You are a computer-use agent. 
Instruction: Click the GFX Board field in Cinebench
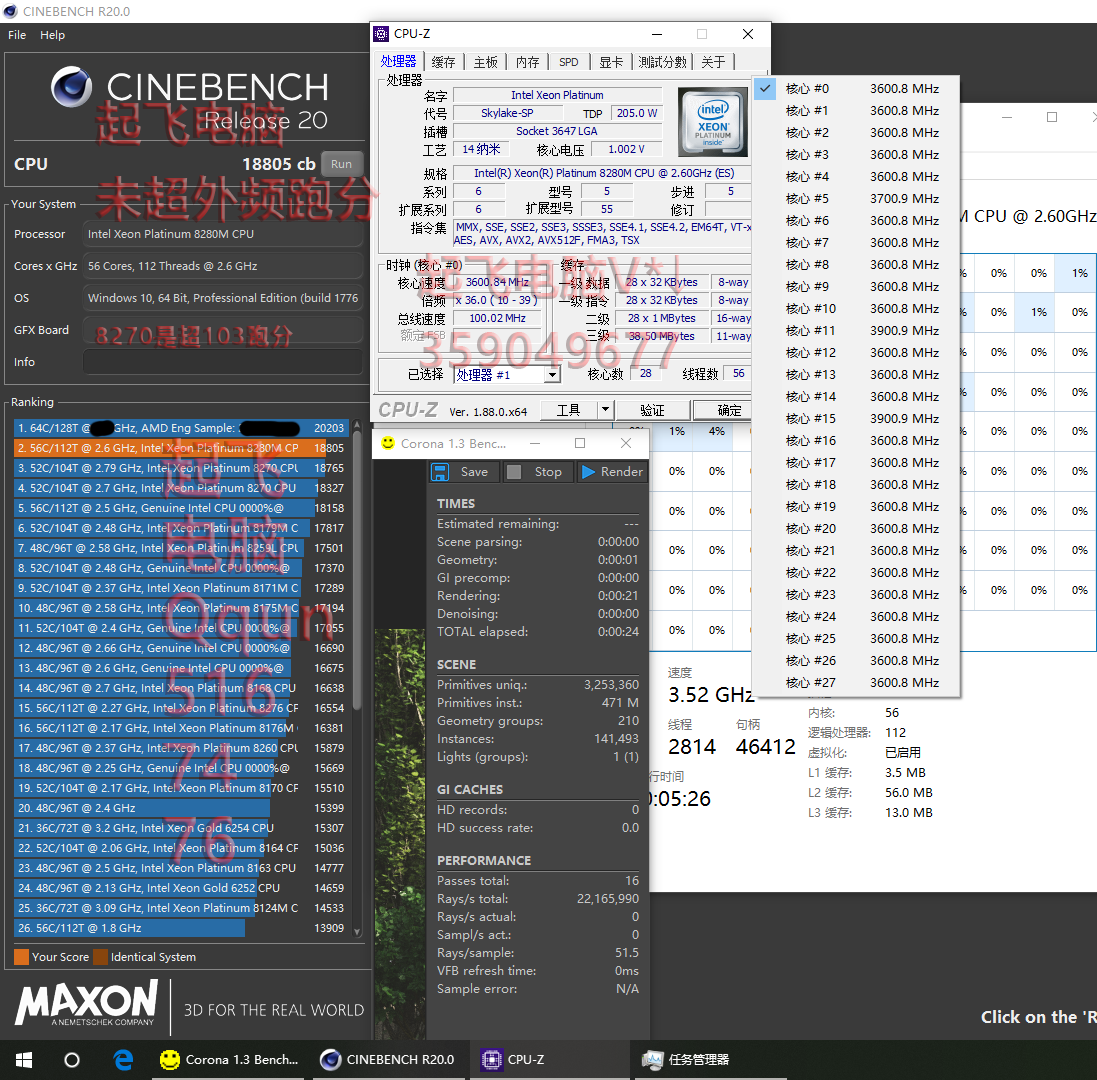[x=222, y=329]
